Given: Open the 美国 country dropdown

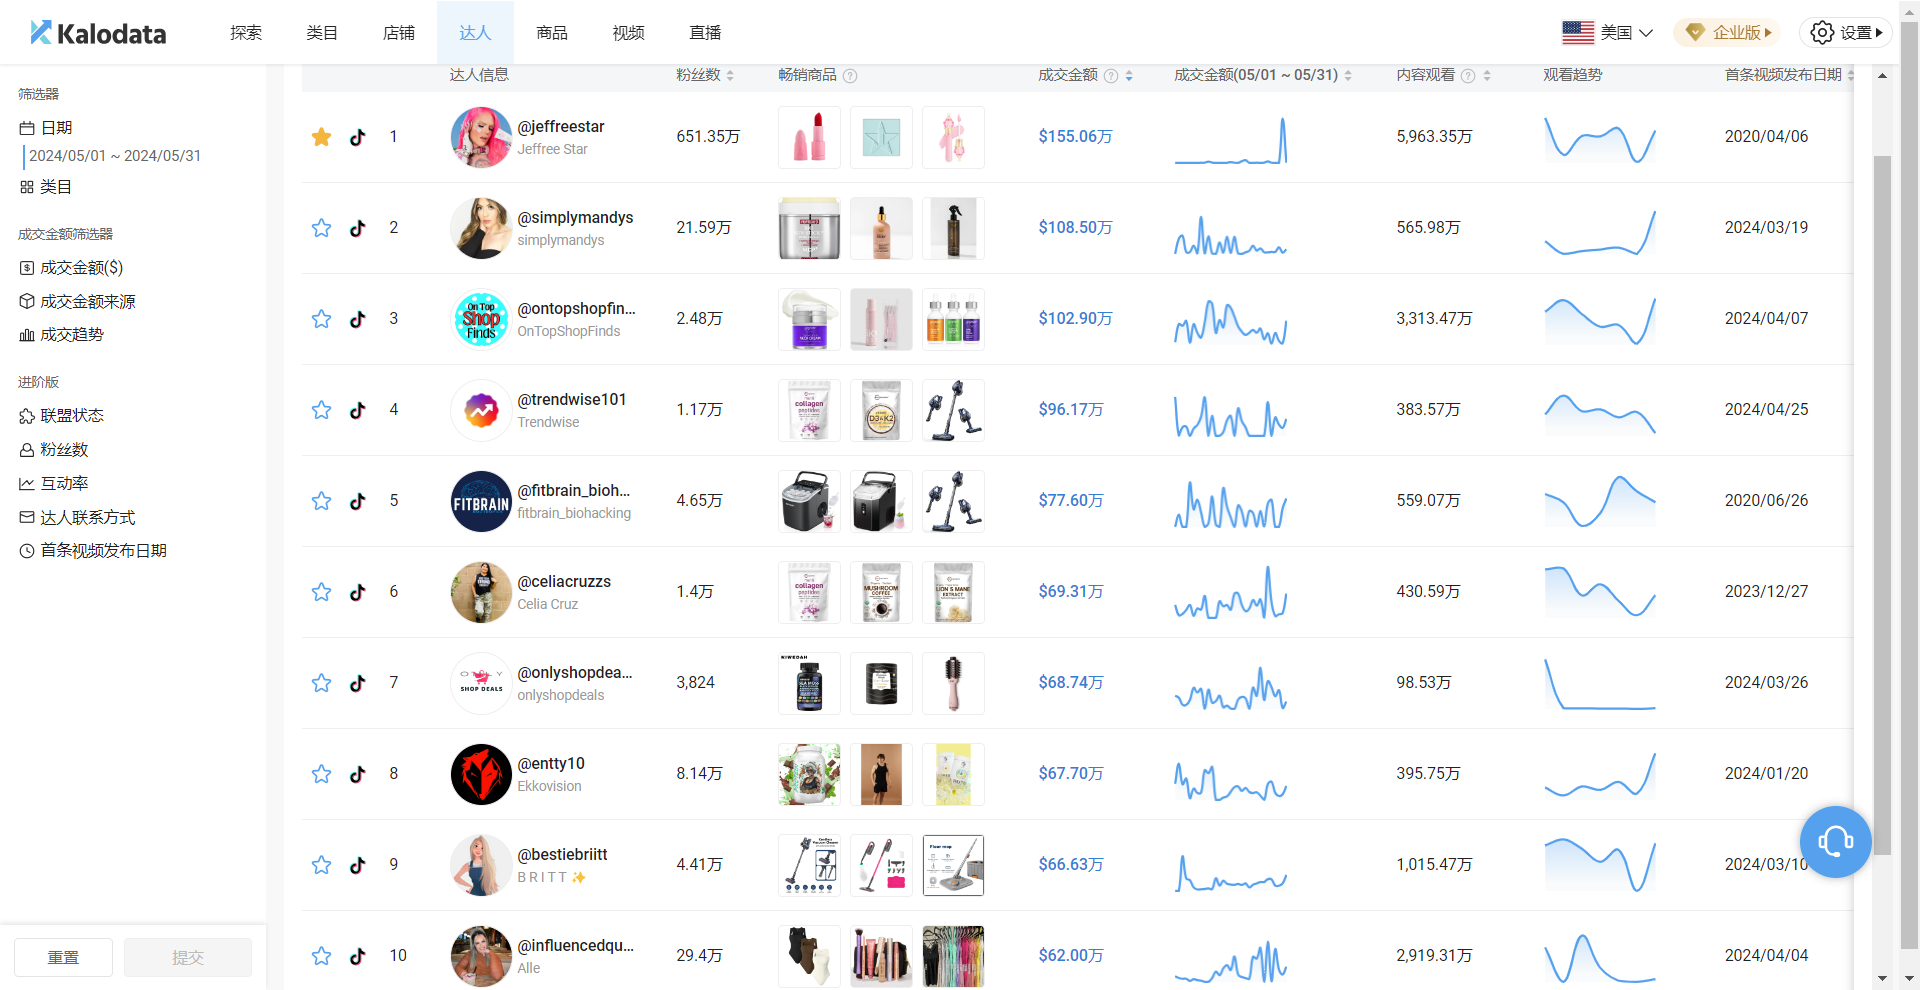Looking at the screenshot, I should (x=1608, y=33).
